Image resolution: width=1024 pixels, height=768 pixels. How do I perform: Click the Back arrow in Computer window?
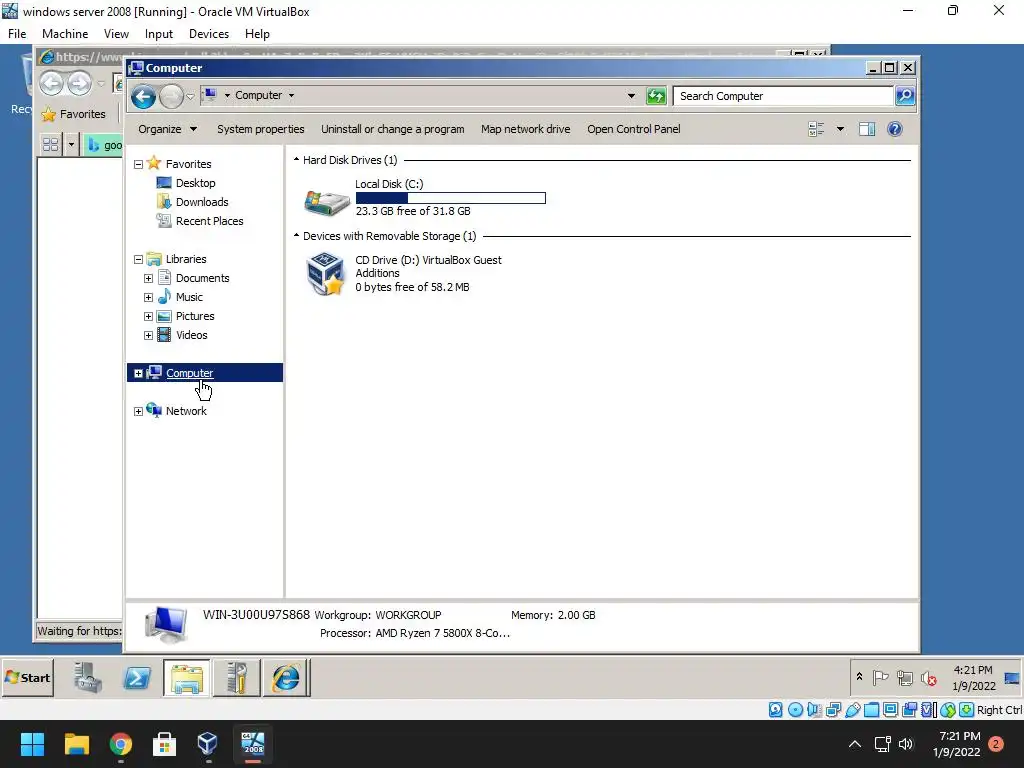point(143,97)
